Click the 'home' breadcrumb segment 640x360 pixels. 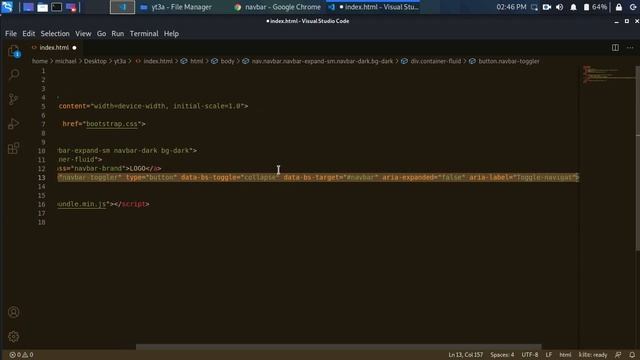40,61
